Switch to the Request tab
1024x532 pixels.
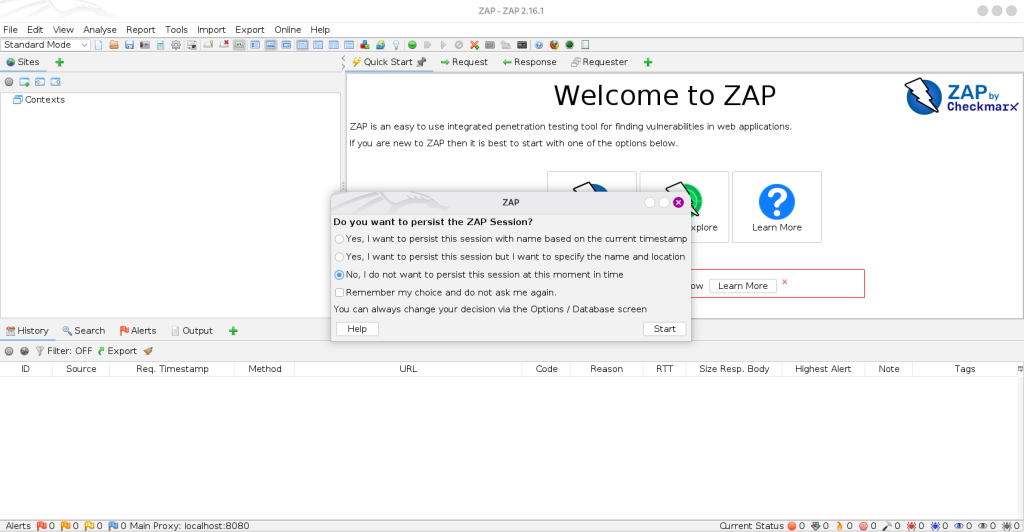point(464,62)
